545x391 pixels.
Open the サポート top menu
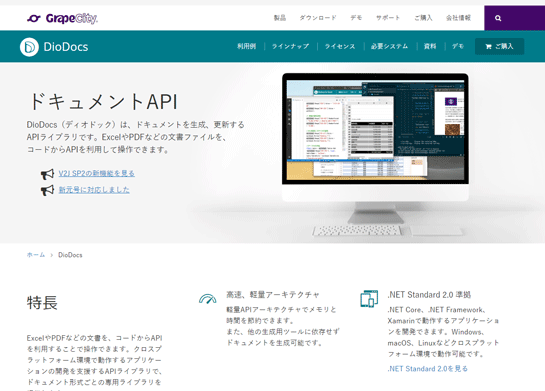(x=388, y=18)
